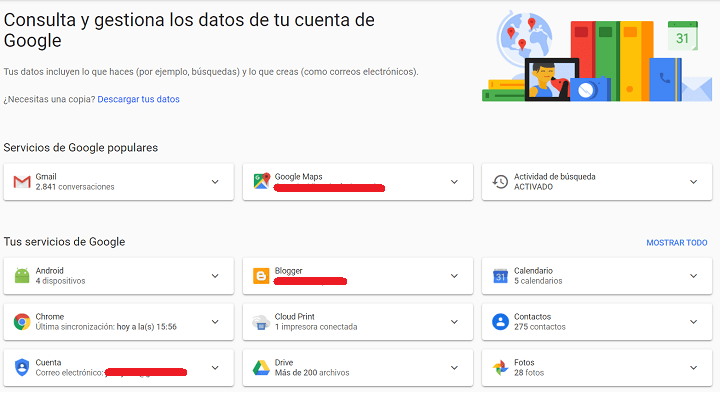Expand the Chrome sync chevron
This screenshot has height=394, width=720.
[x=215, y=322]
